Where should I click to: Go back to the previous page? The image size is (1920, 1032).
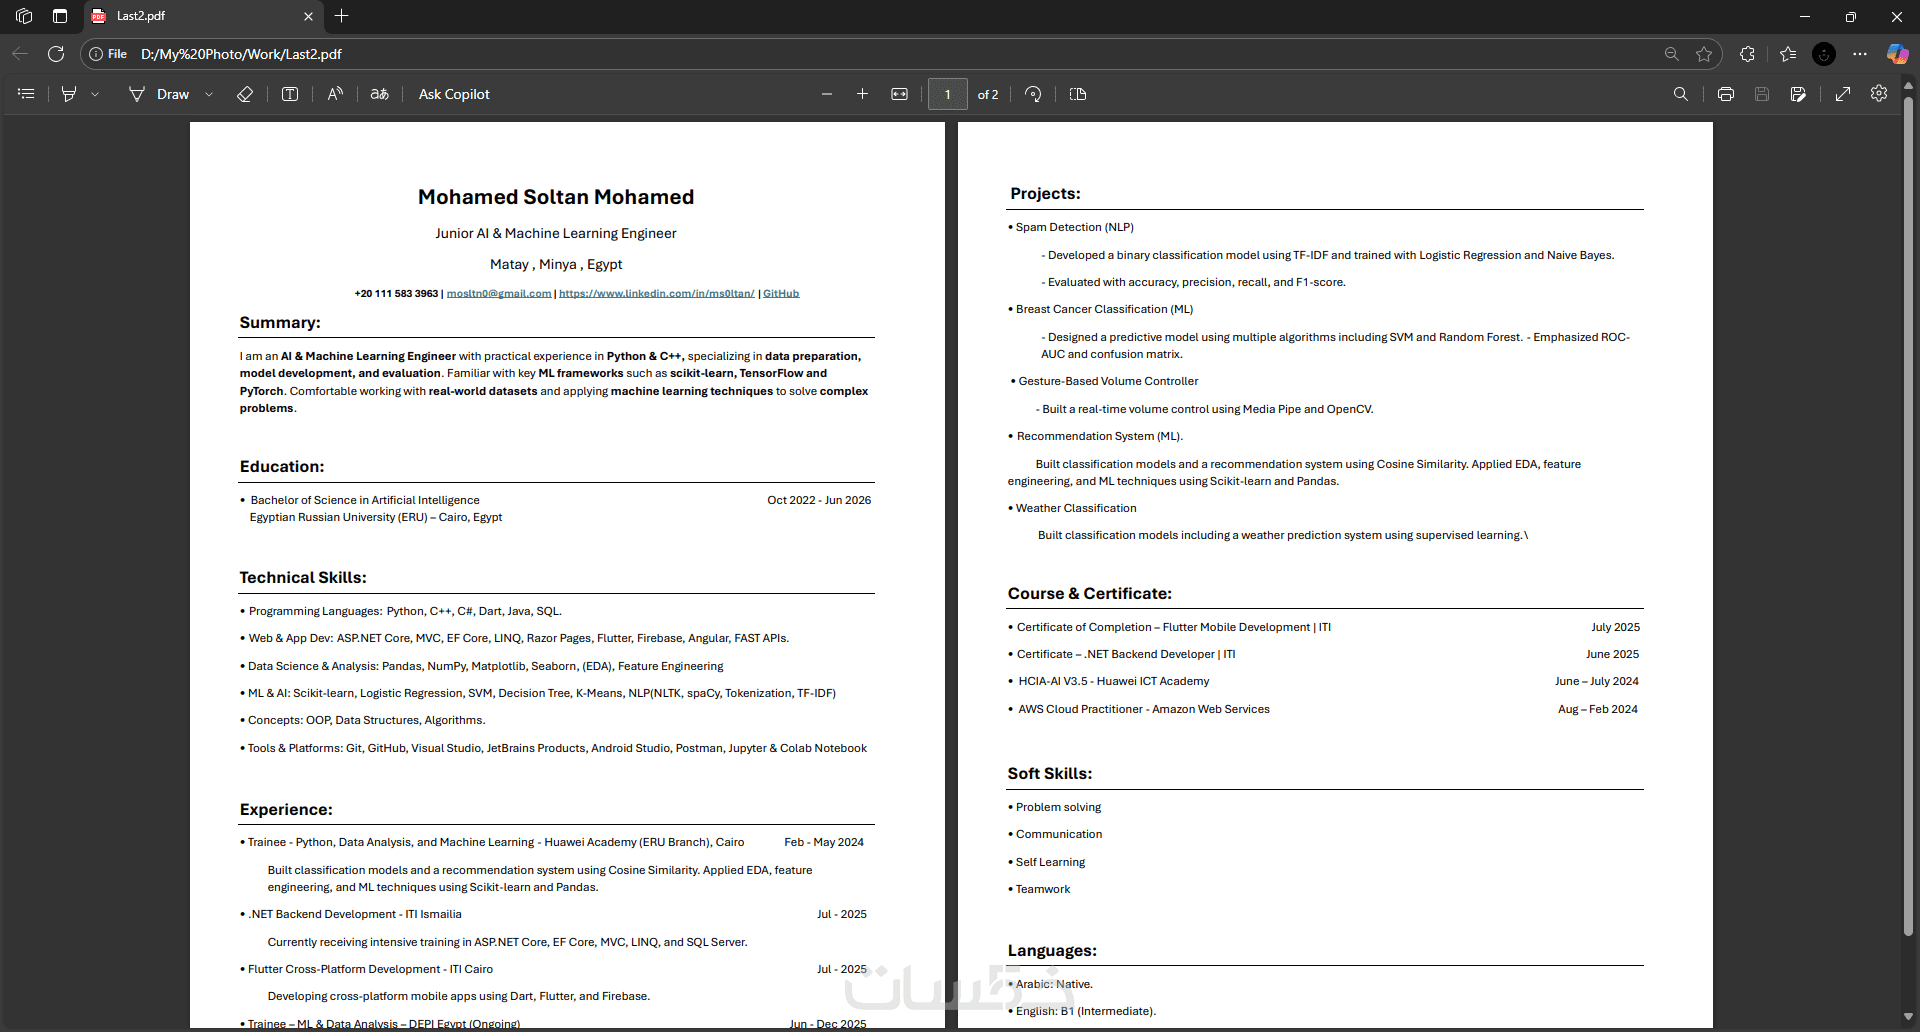[x=20, y=54]
